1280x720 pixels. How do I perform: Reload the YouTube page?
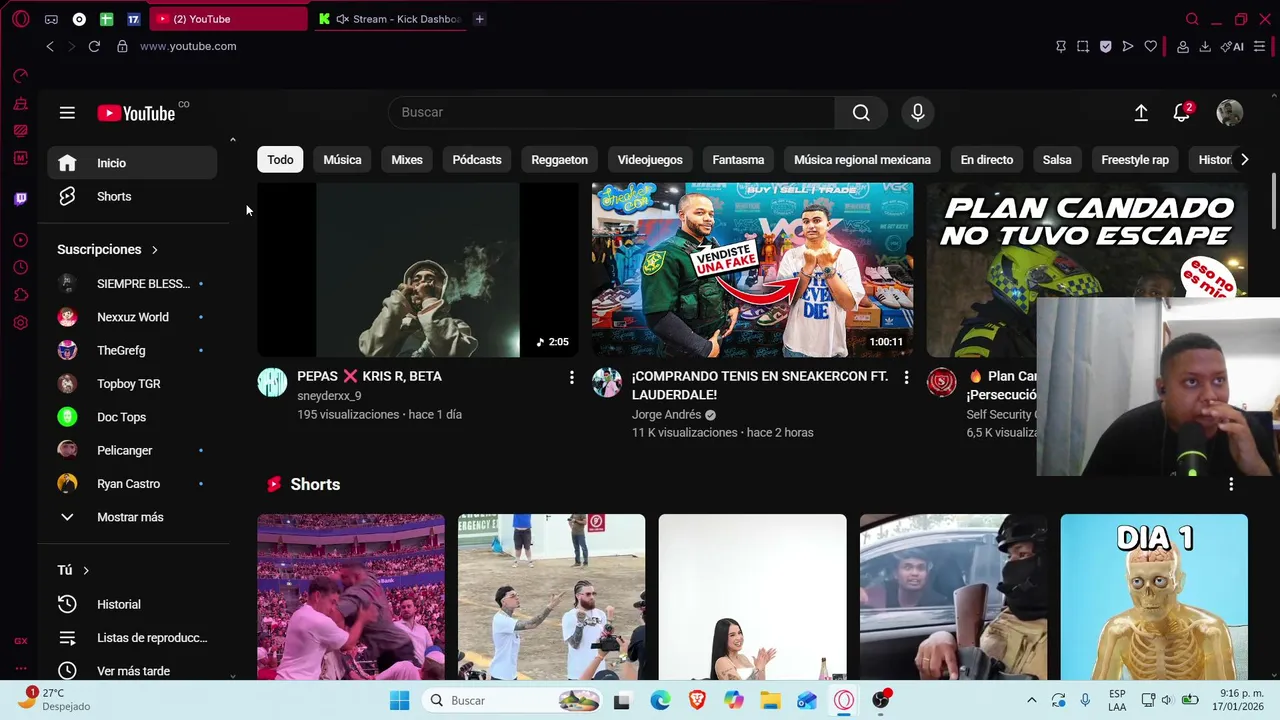94,46
